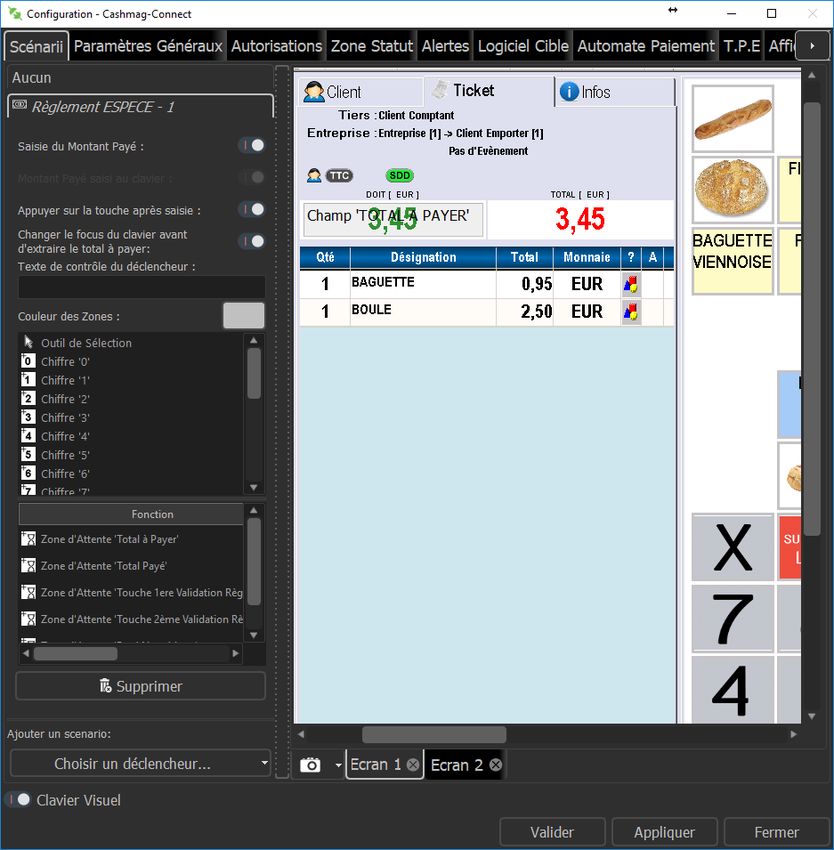The image size is (834, 850).
Task: Toggle Saisie du Montant Payé
Action: pyautogui.click(x=252, y=146)
